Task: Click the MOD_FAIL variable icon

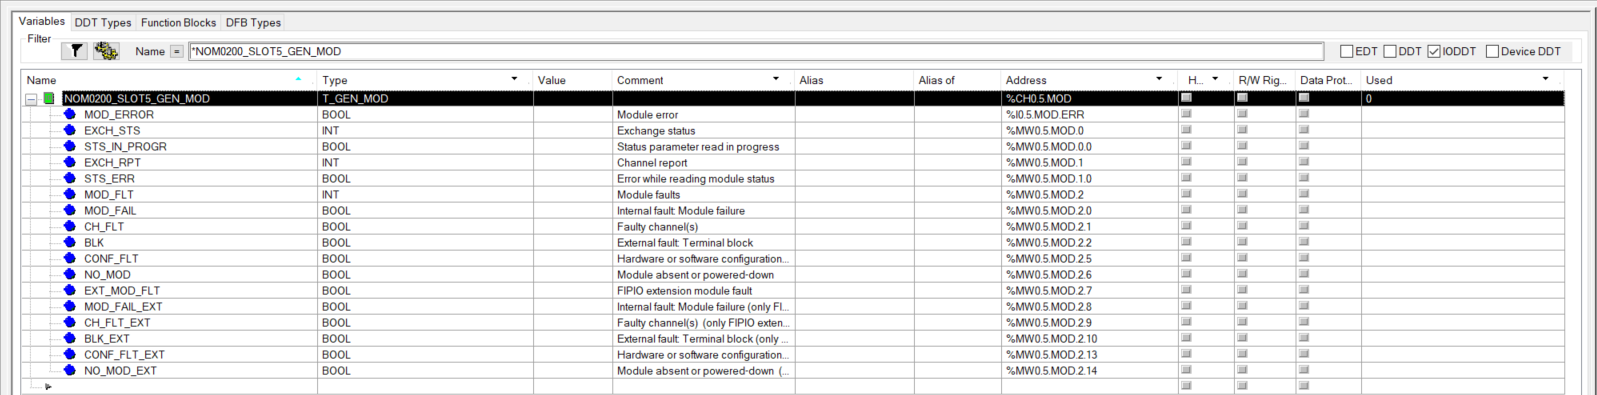Action: pos(70,210)
